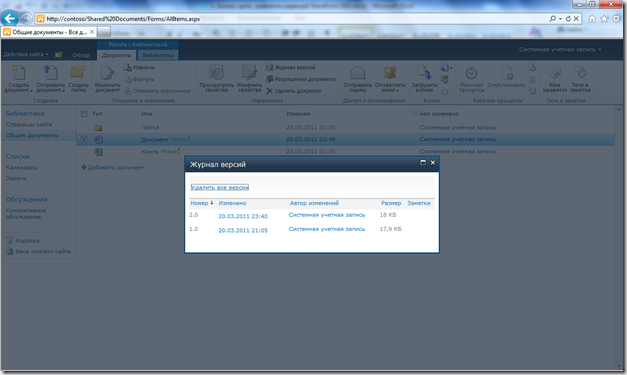Click the browser Back arrow button
Viewport: 627px width, 375px height.
coord(10,18)
